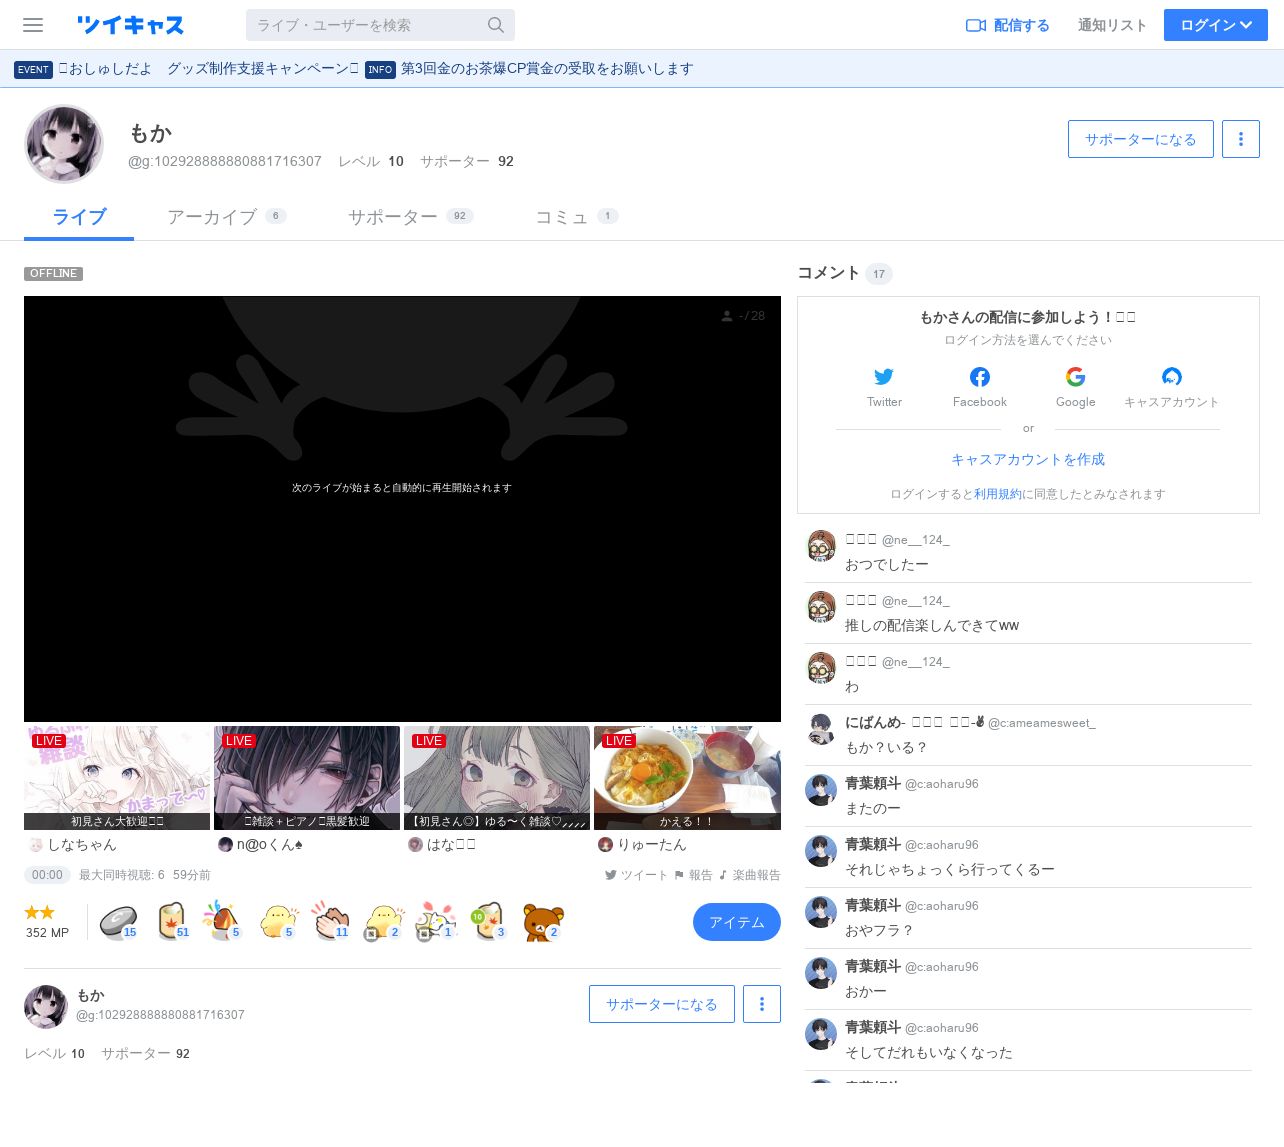Expand the ログイン dropdown button
Screen dimensions: 1284x1147
coord(1215,25)
